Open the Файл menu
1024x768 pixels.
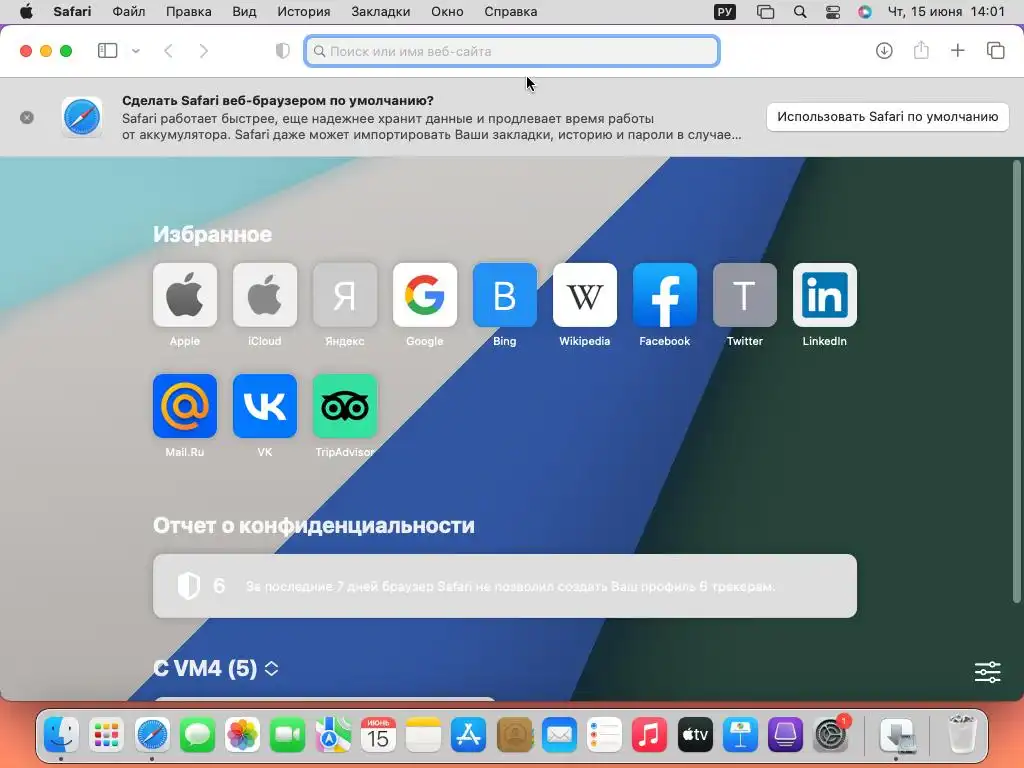click(129, 12)
